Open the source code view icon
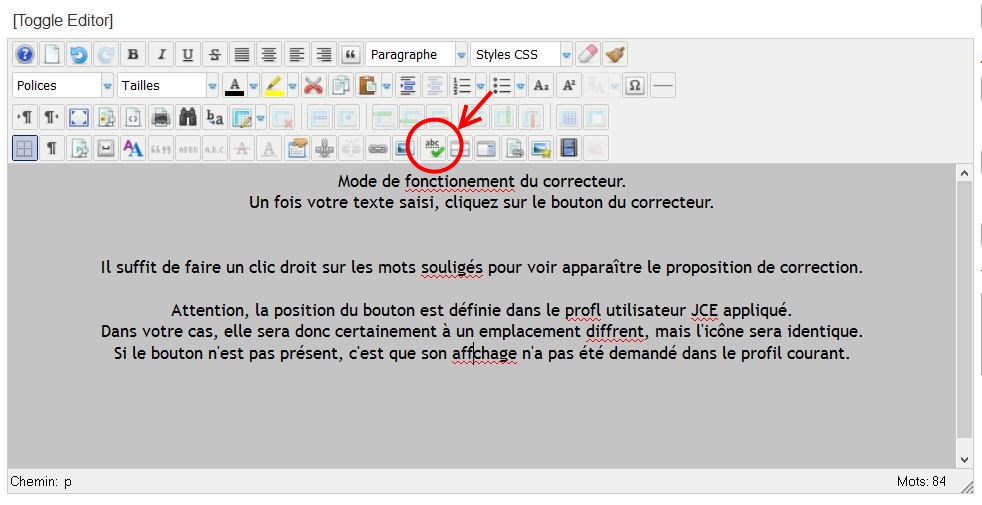The width and height of the screenshot is (982, 505). point(133,117)
